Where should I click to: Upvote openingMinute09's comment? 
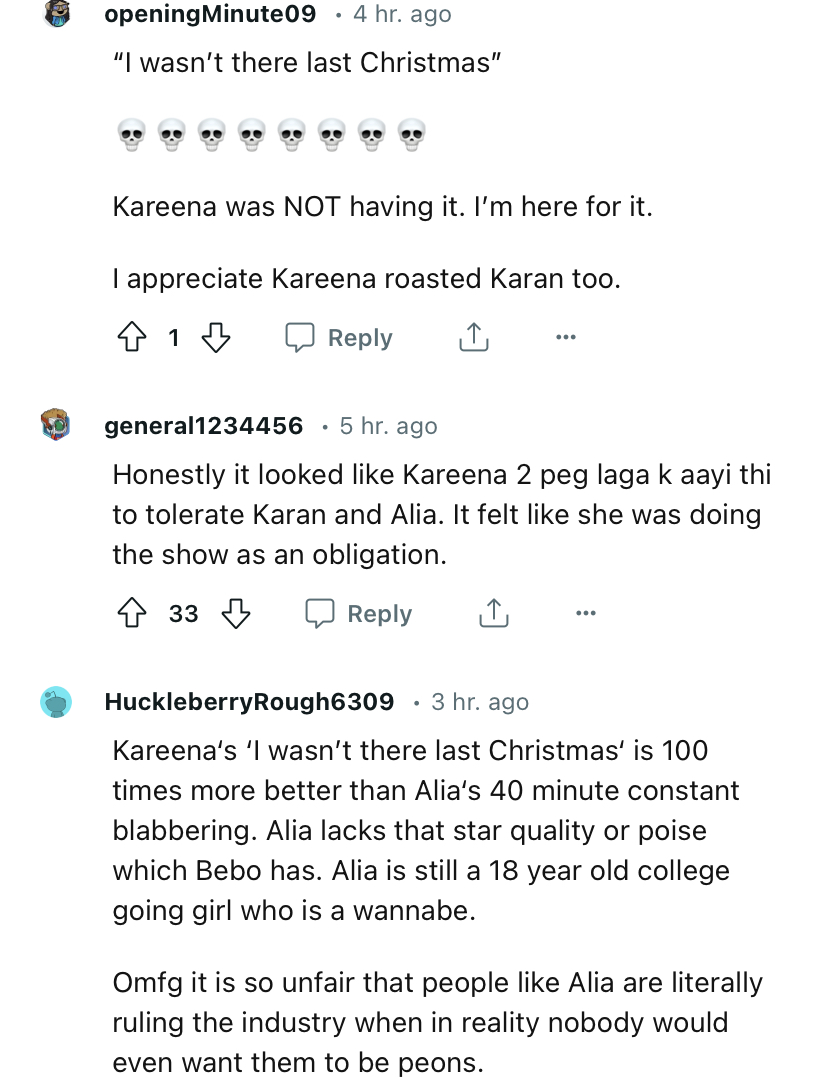(131, 338)
